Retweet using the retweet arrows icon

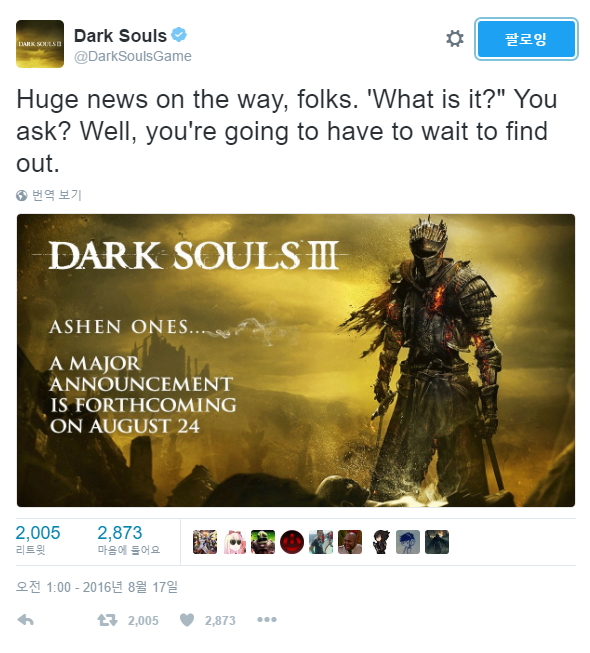click(x=107, y=620)
